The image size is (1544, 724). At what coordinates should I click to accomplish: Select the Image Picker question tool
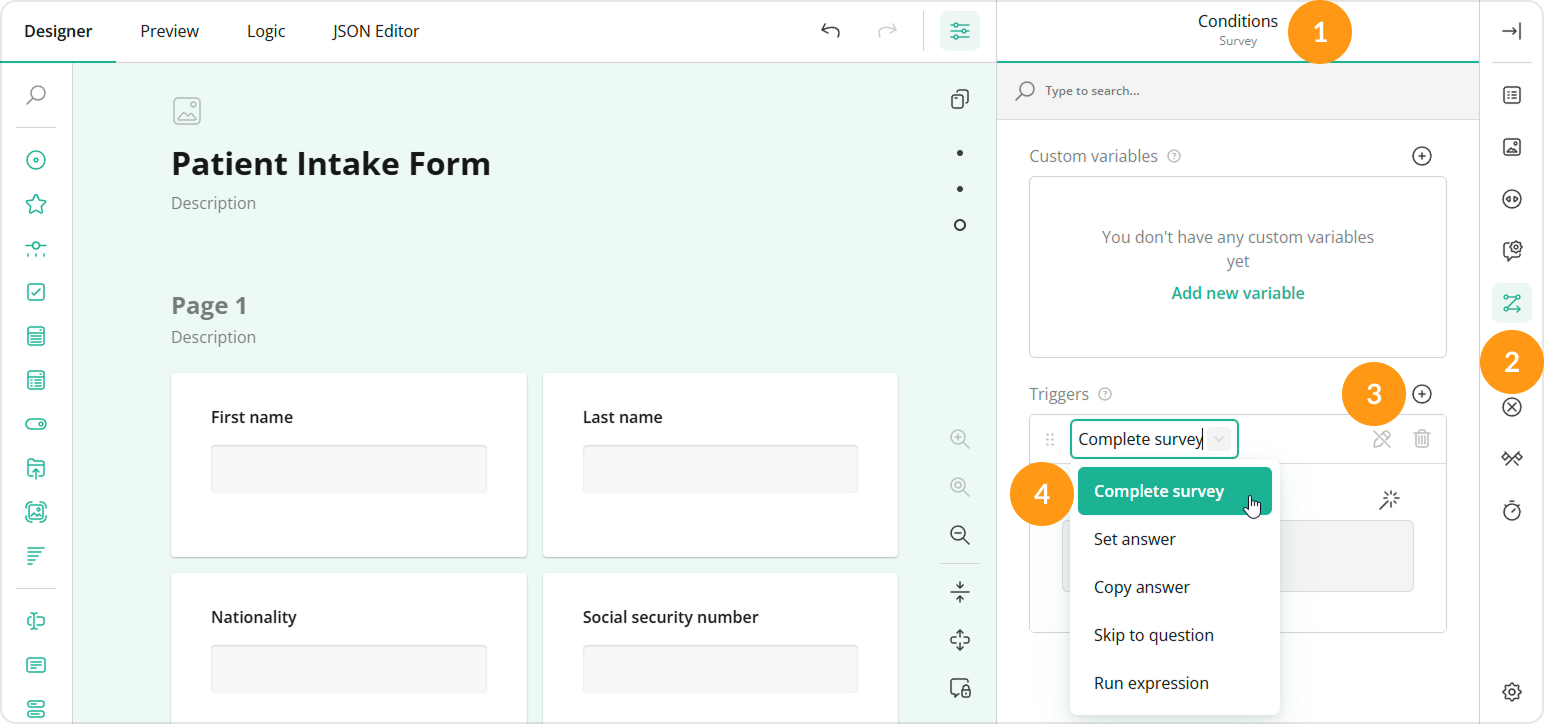36,512
